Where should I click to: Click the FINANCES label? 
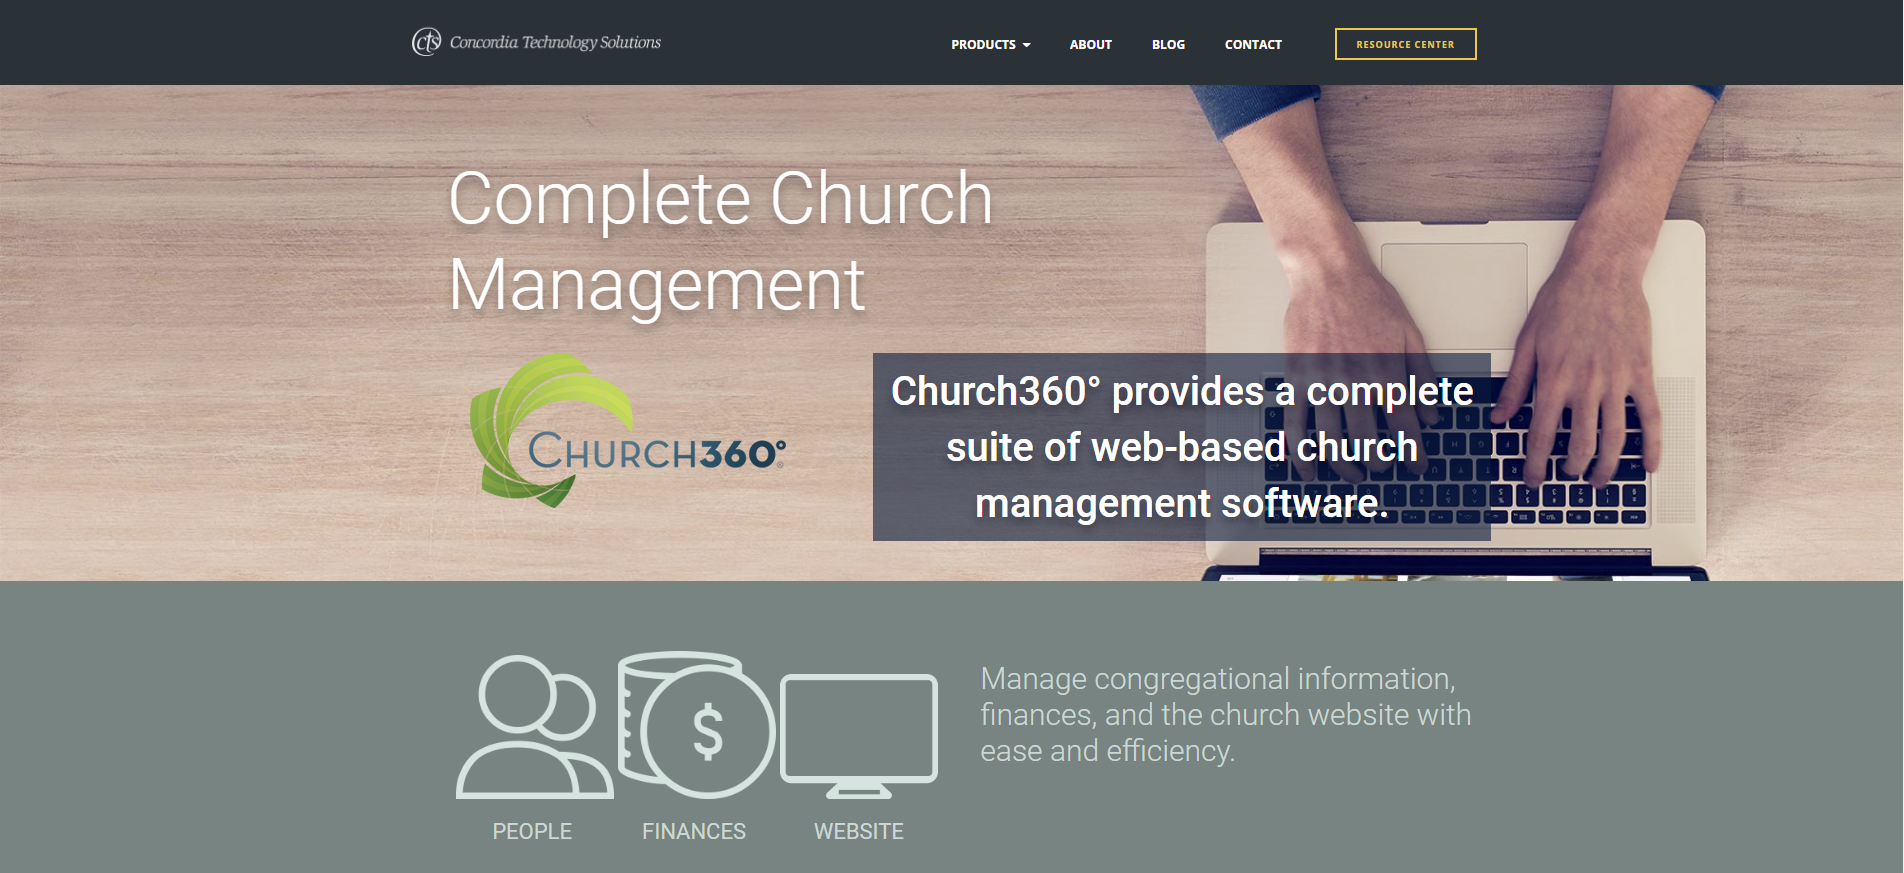(694, 831)
